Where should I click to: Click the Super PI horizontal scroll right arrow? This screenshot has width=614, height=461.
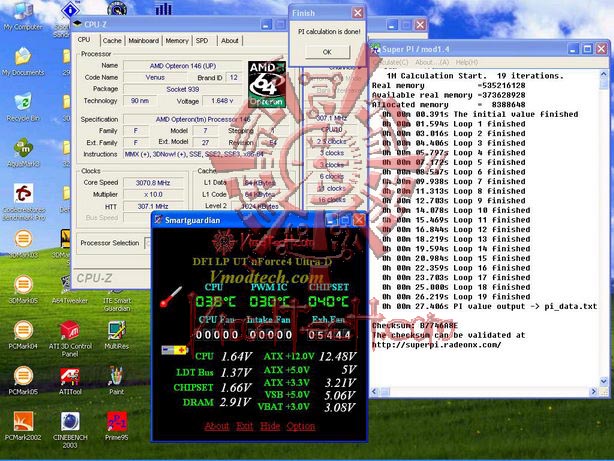tap(594, 391)
